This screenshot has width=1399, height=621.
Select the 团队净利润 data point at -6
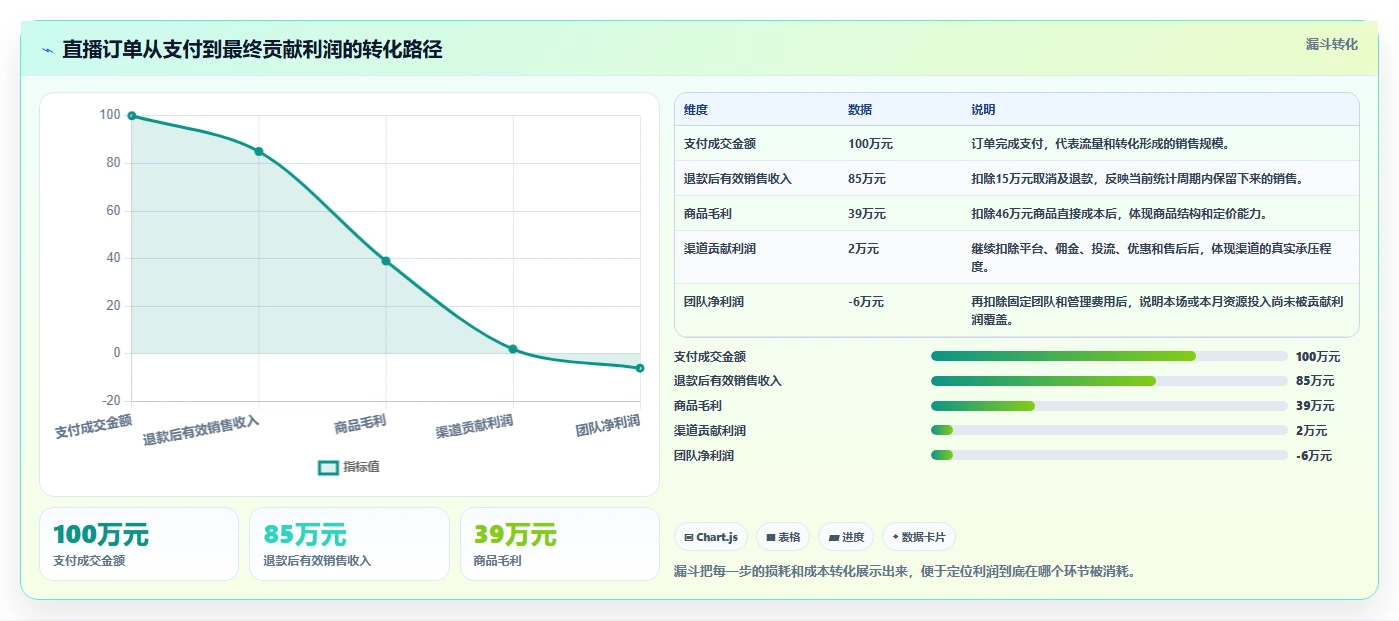point(640,368)
